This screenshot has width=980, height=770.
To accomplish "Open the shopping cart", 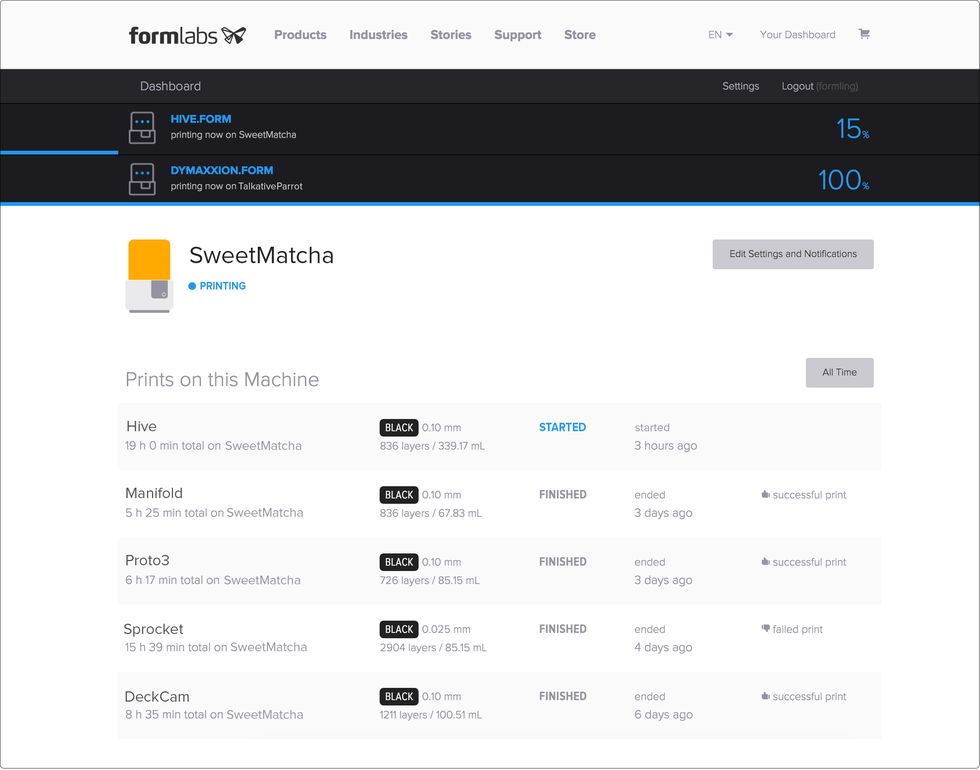I will (x=864, y=34).
